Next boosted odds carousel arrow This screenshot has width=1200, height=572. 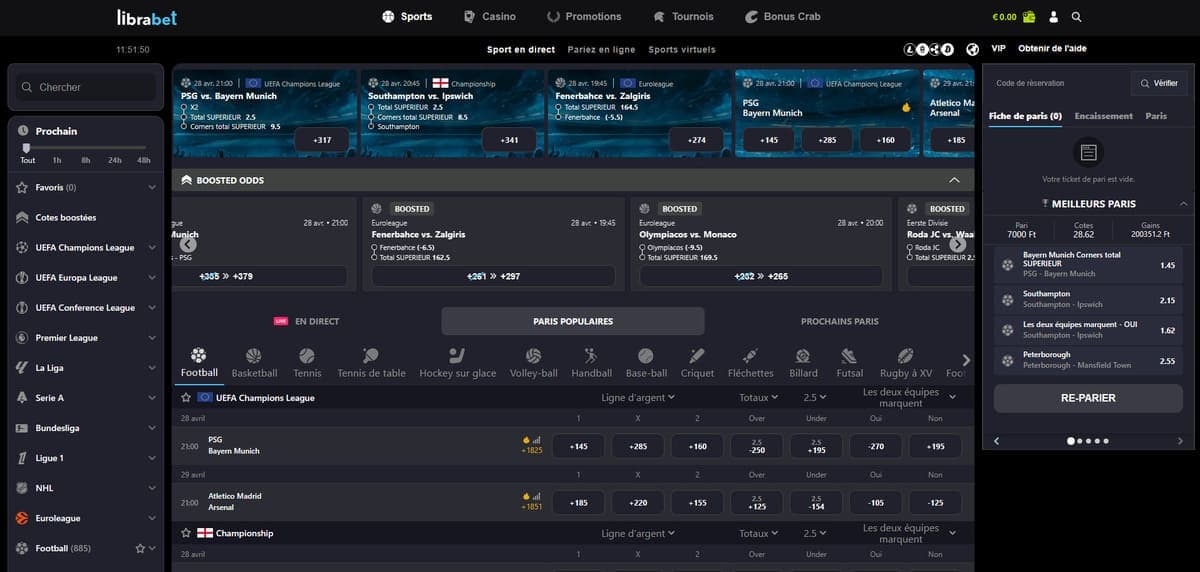click(958, 244)
